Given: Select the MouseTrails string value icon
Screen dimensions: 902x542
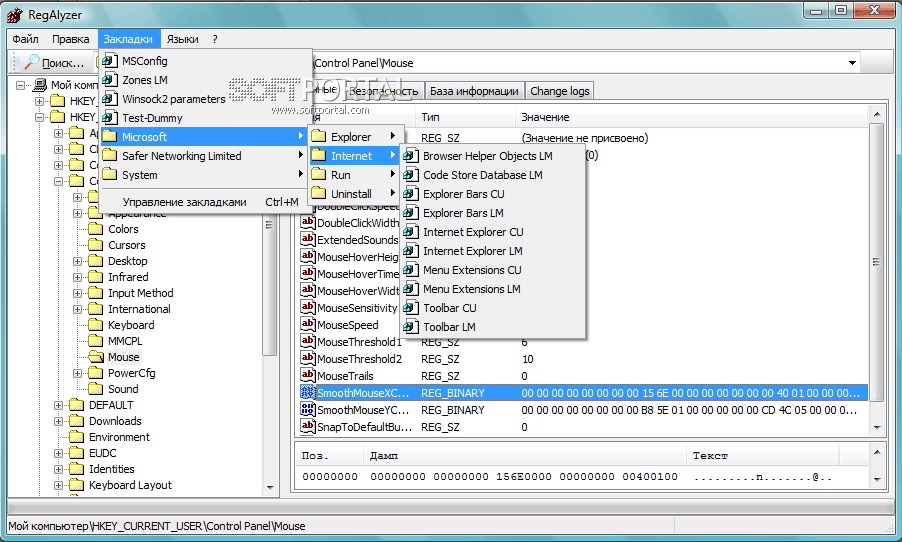Looking at the screenshot, I should 308,375.
